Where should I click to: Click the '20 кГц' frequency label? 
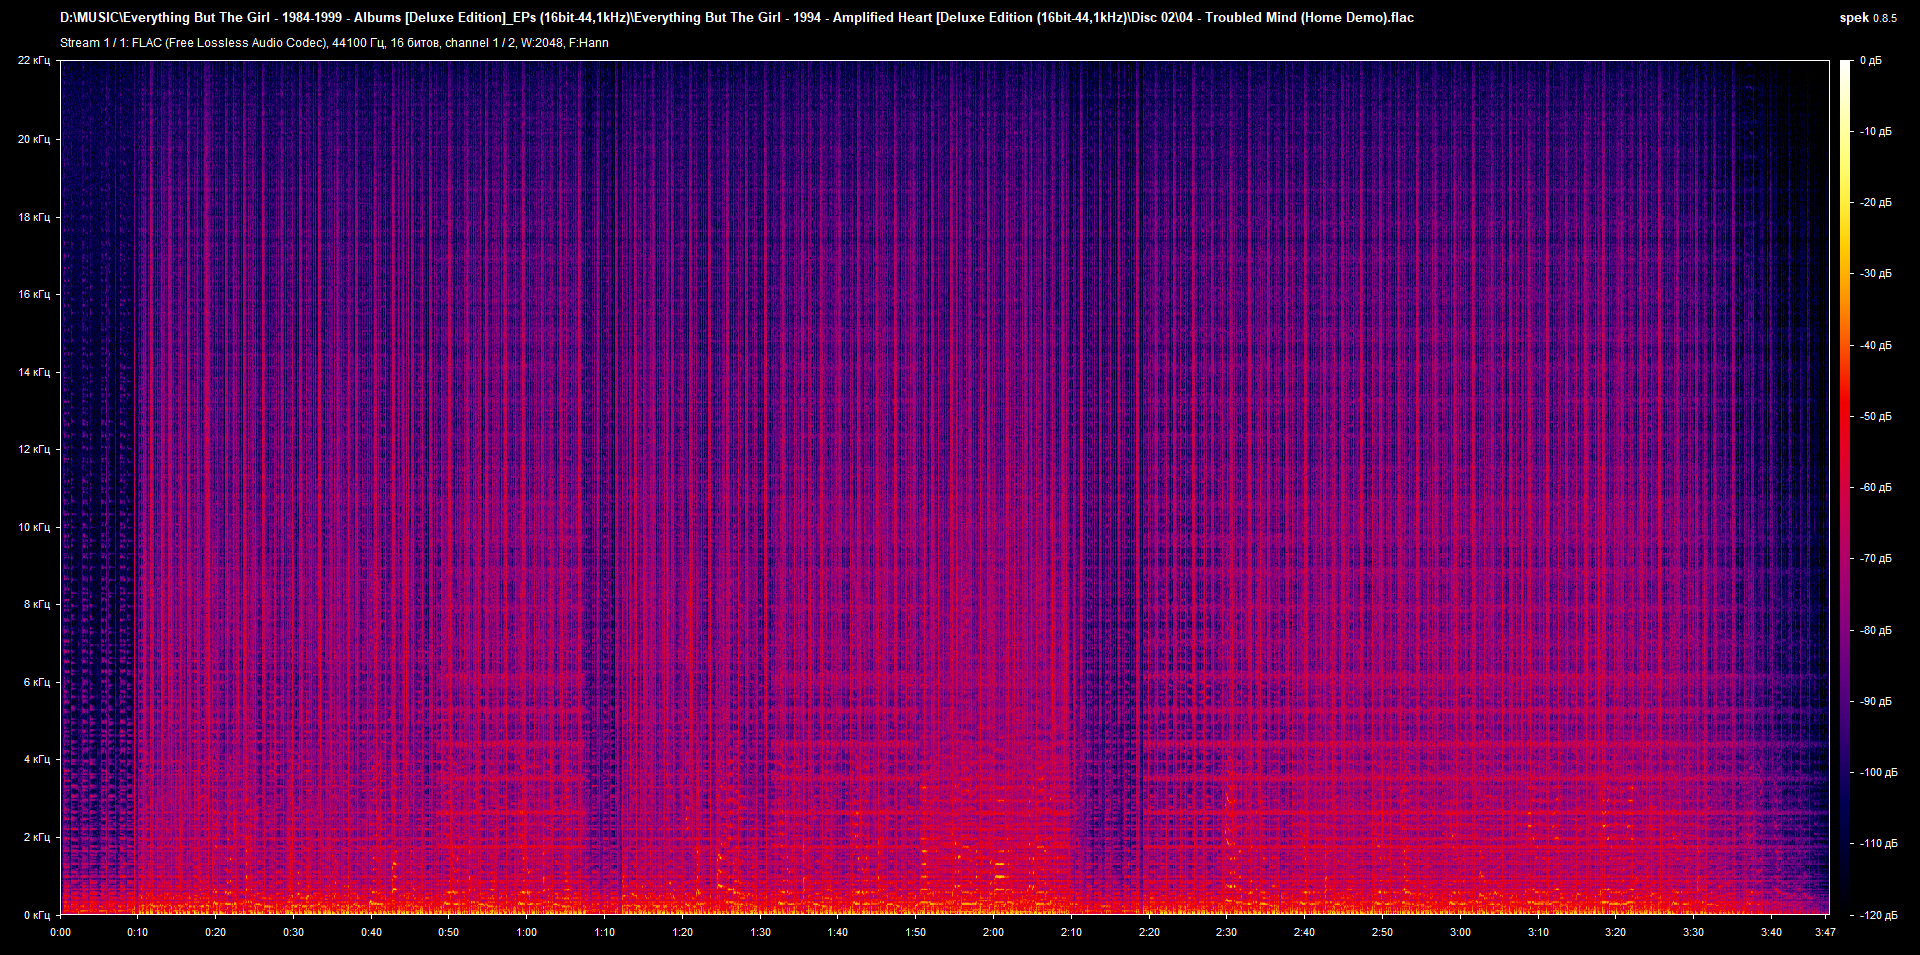(x=34, y=139)
